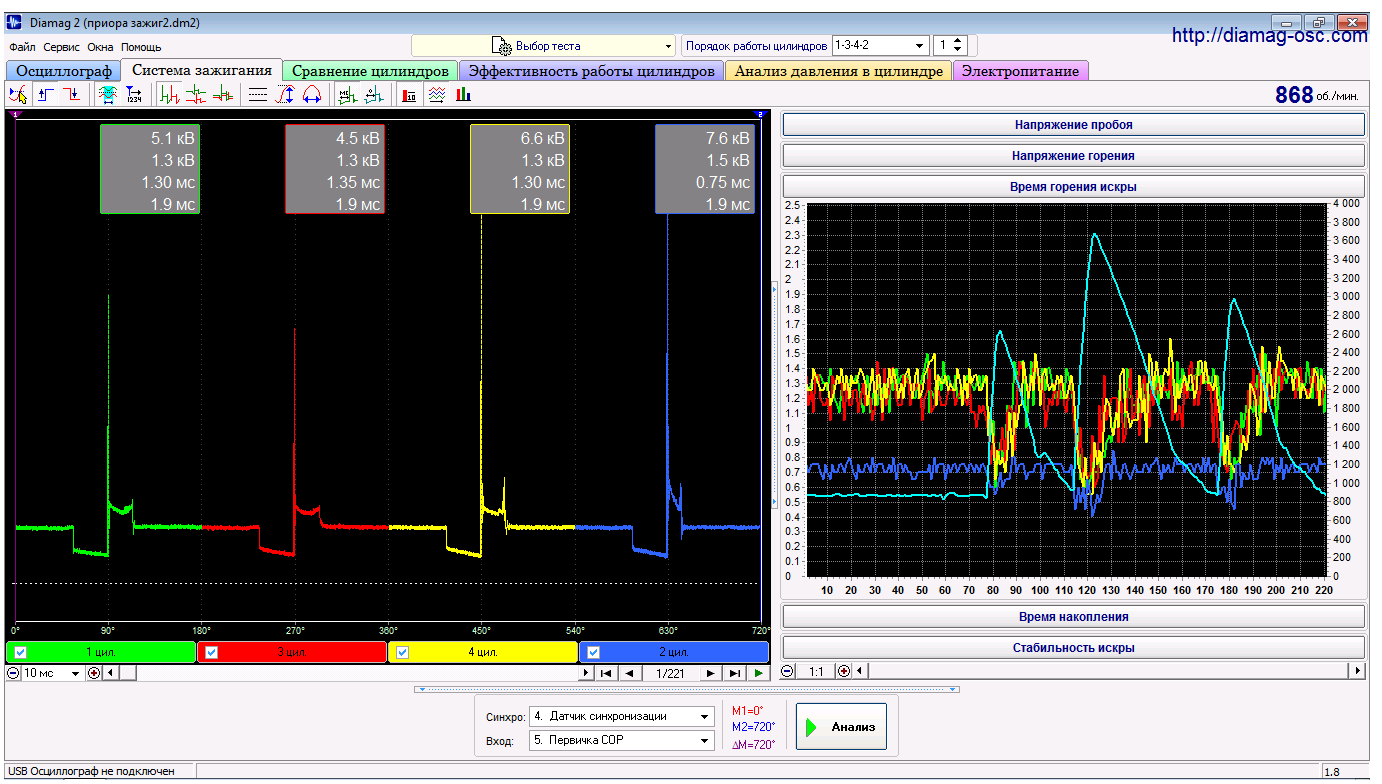Step to previous frame
Viewport: 1382px width, 784px height.
point(629,673)
